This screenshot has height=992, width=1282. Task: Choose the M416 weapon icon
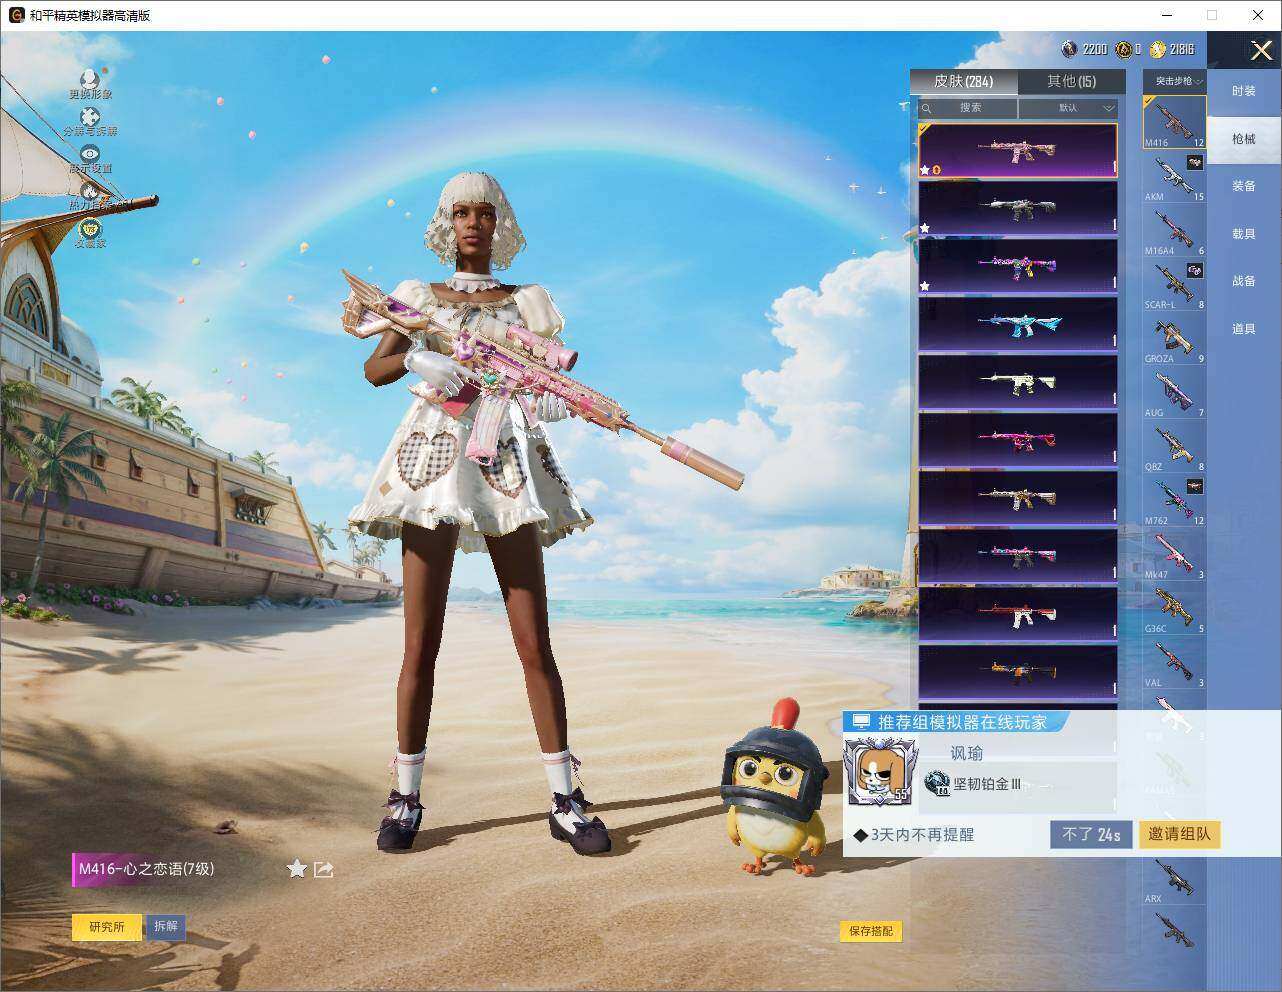[1175, 122]
